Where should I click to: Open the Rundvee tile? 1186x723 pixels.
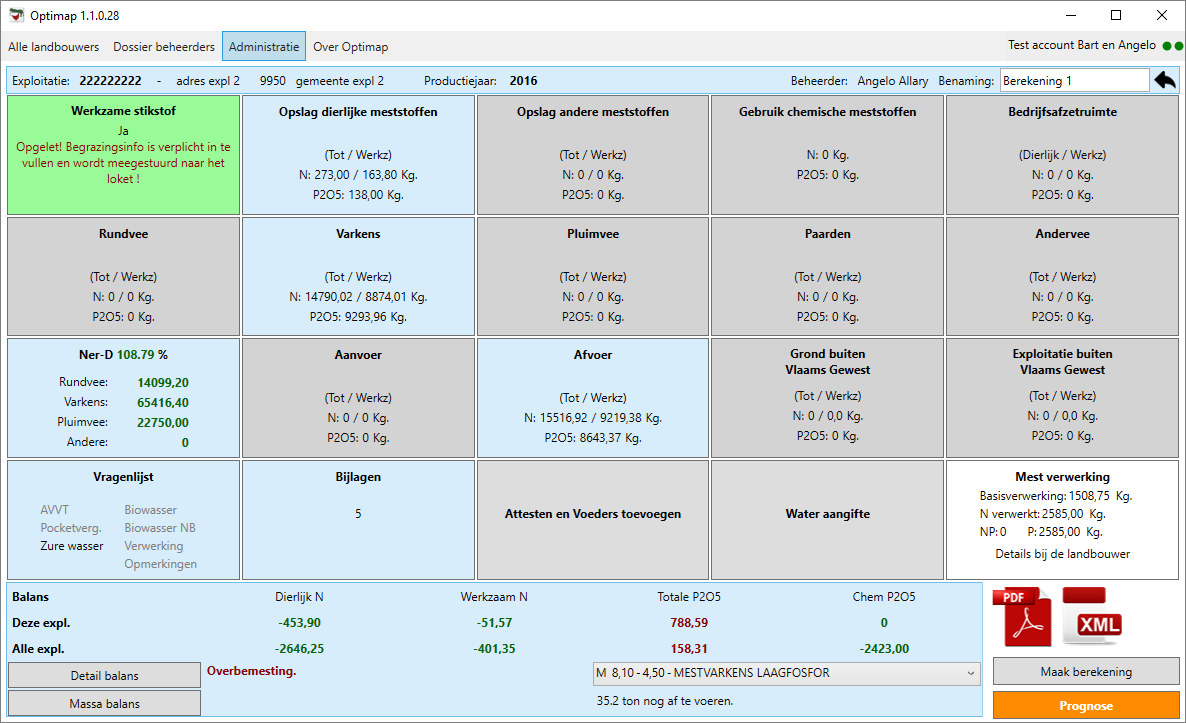click(x=123, y=277)
